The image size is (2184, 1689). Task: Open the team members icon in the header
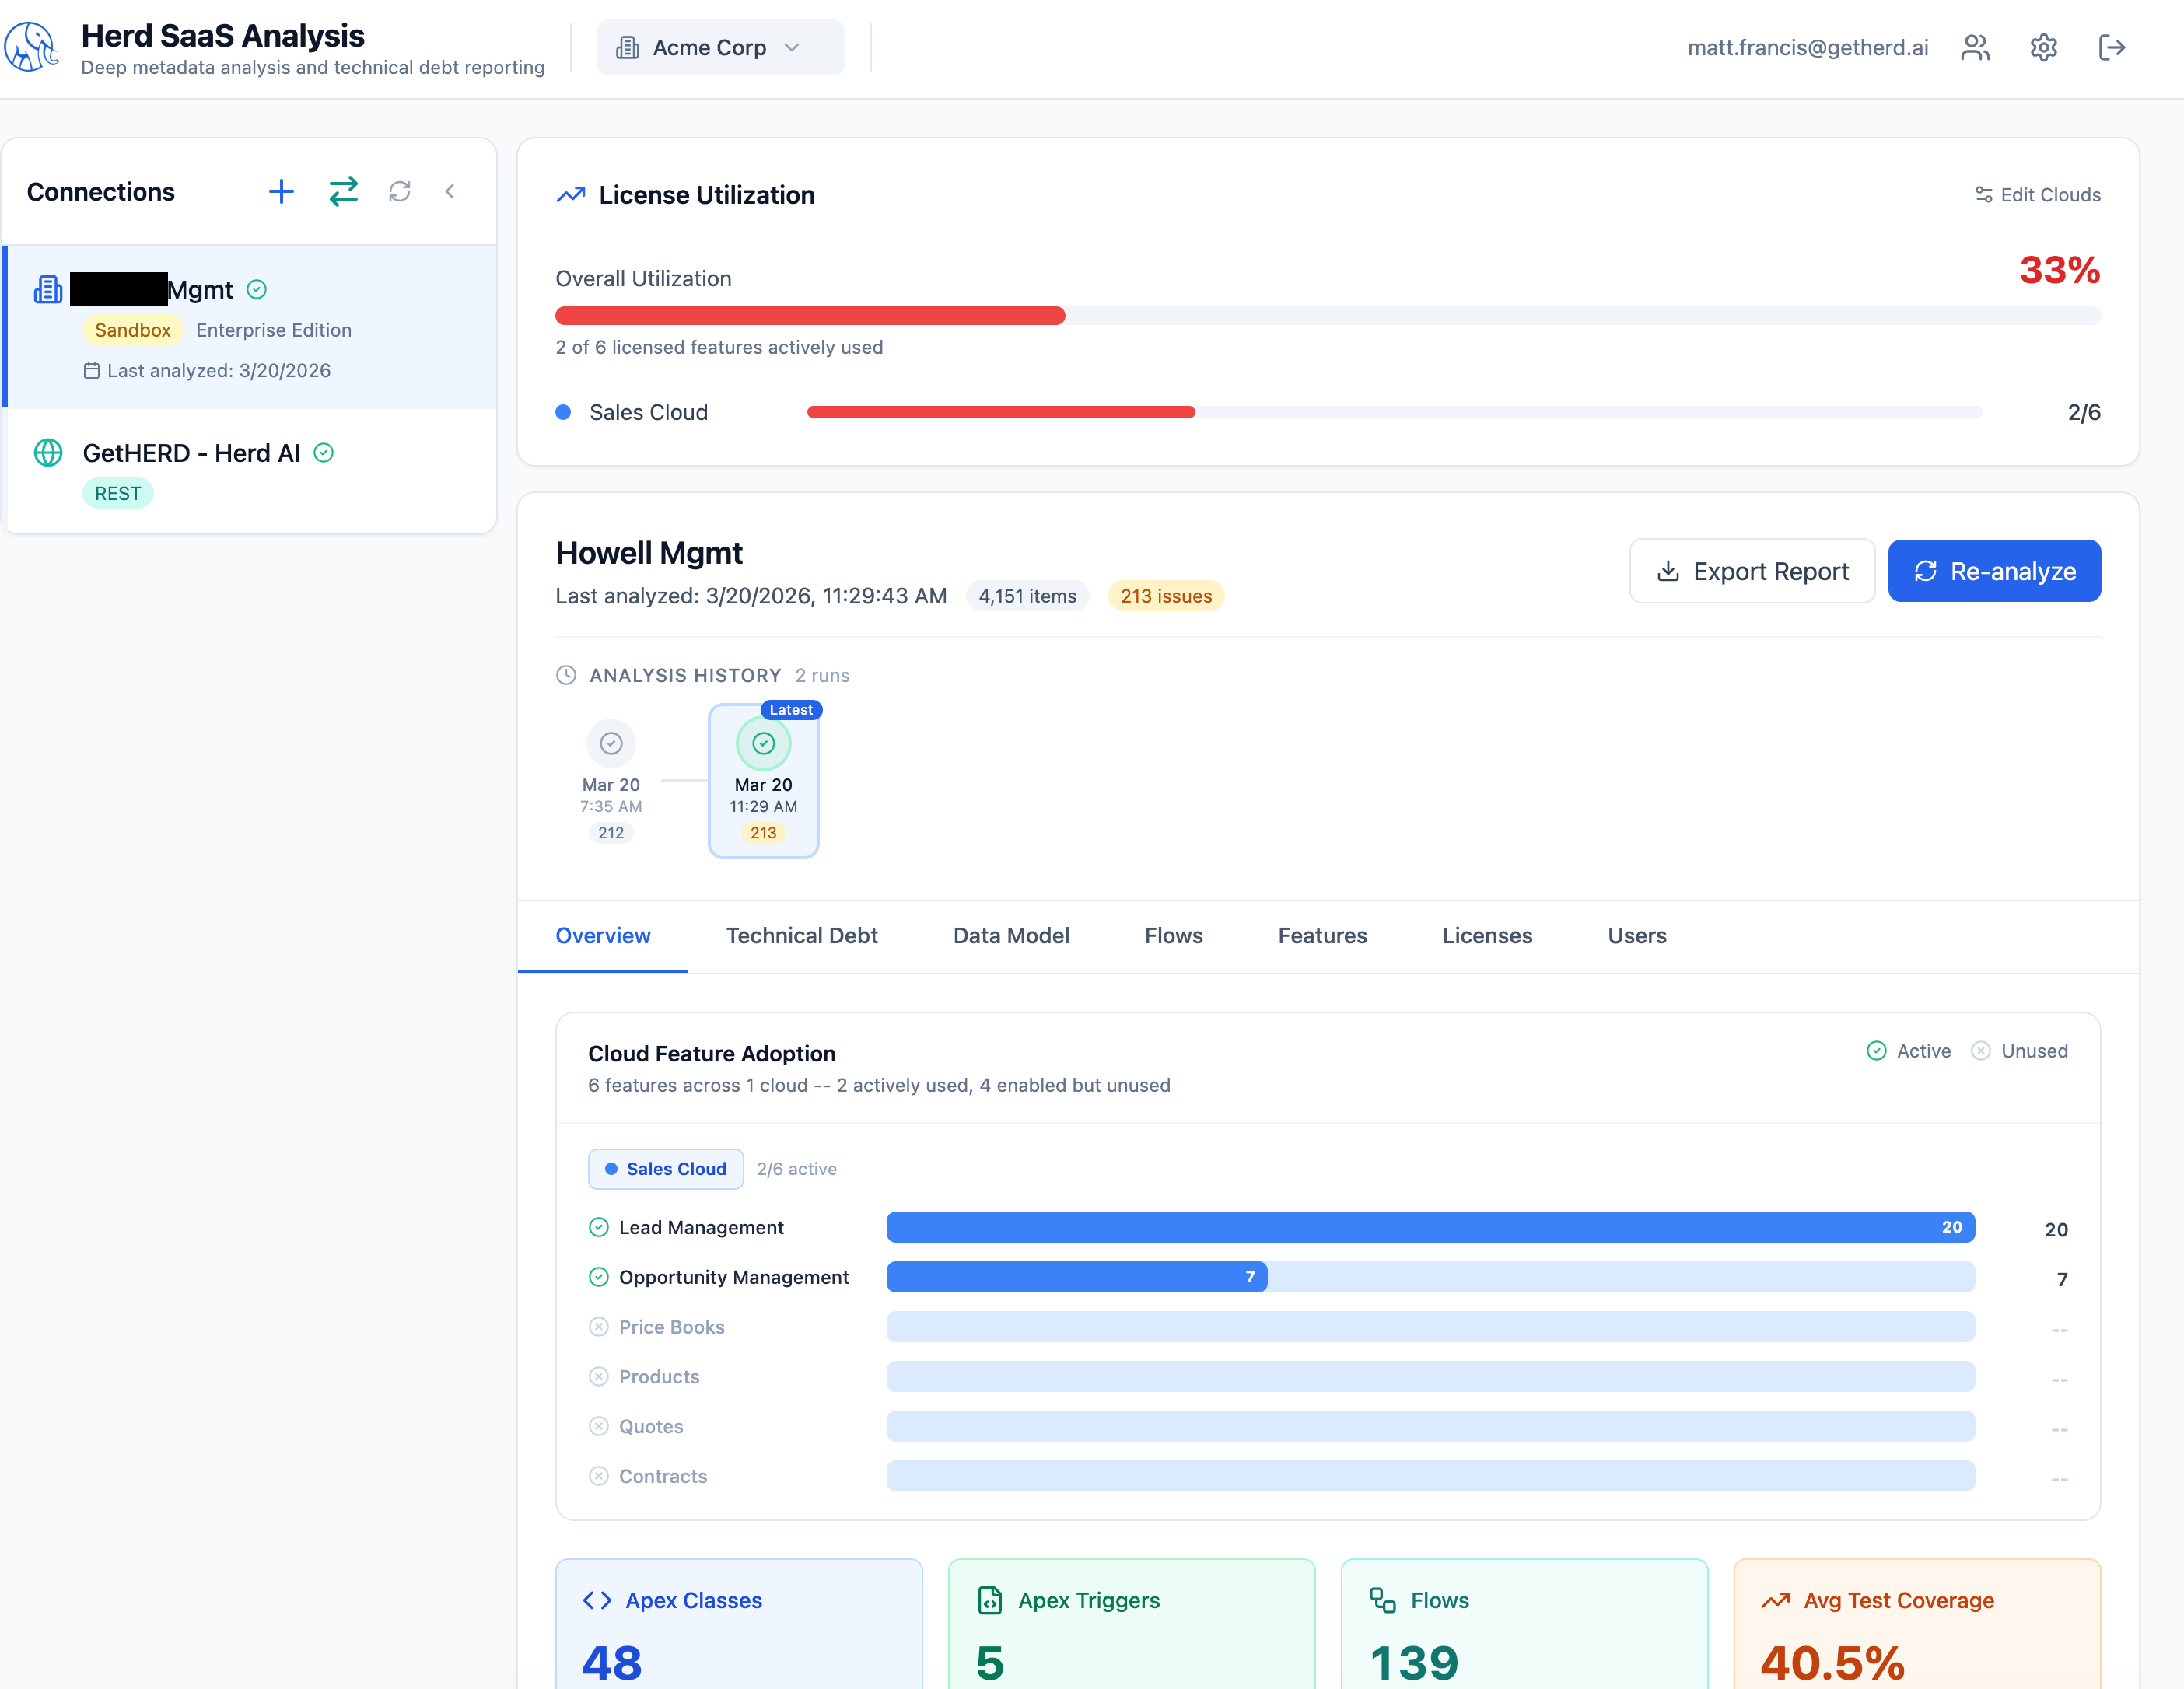pos(1975,47)
